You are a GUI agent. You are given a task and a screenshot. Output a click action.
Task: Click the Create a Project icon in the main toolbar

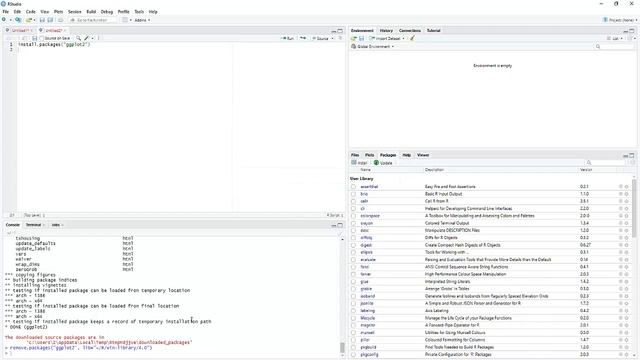18,20
